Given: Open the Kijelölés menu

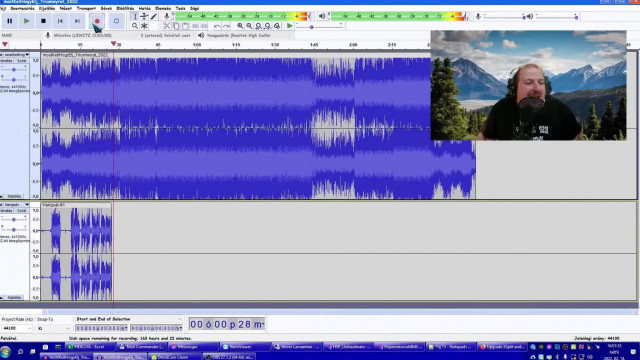Looking at the screenshot, I should [x=47, y=8].
